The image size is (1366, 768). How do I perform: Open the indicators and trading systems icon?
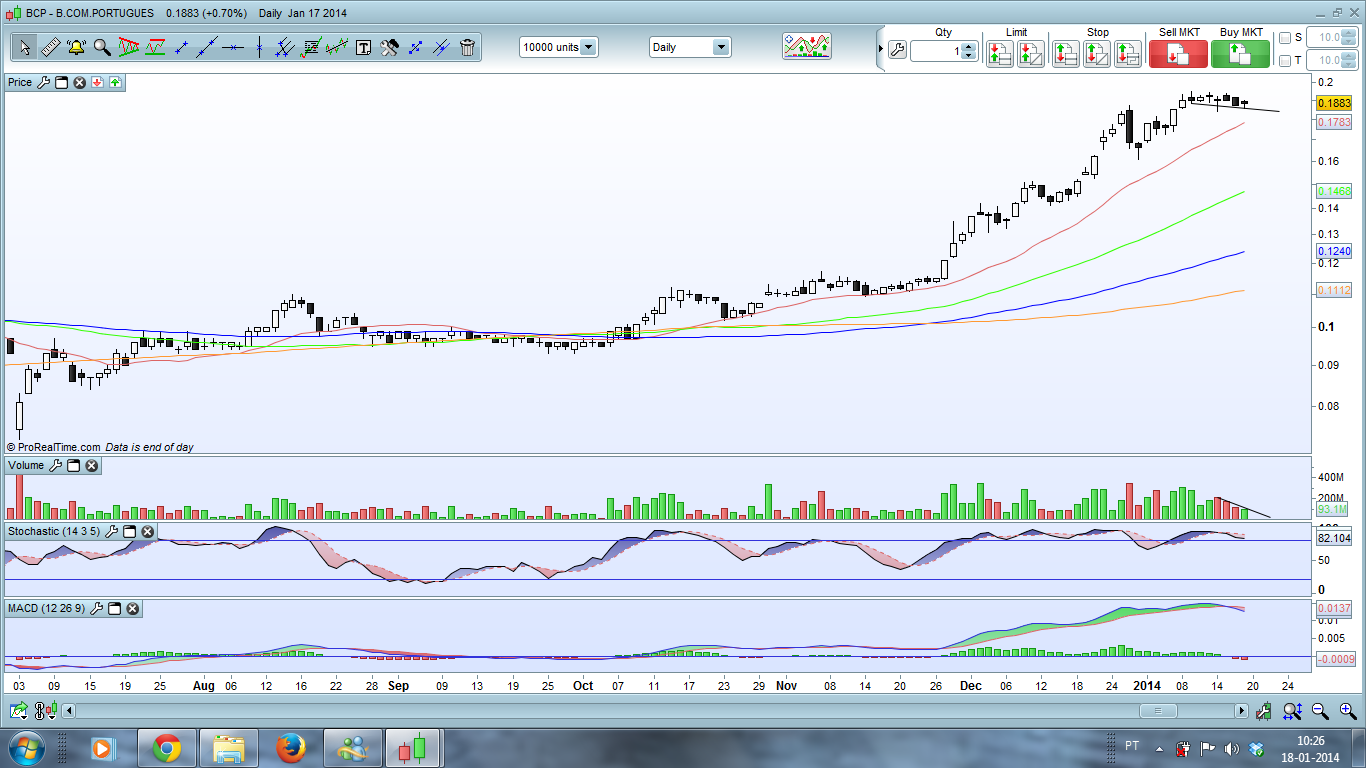click(x=807, y=47)
